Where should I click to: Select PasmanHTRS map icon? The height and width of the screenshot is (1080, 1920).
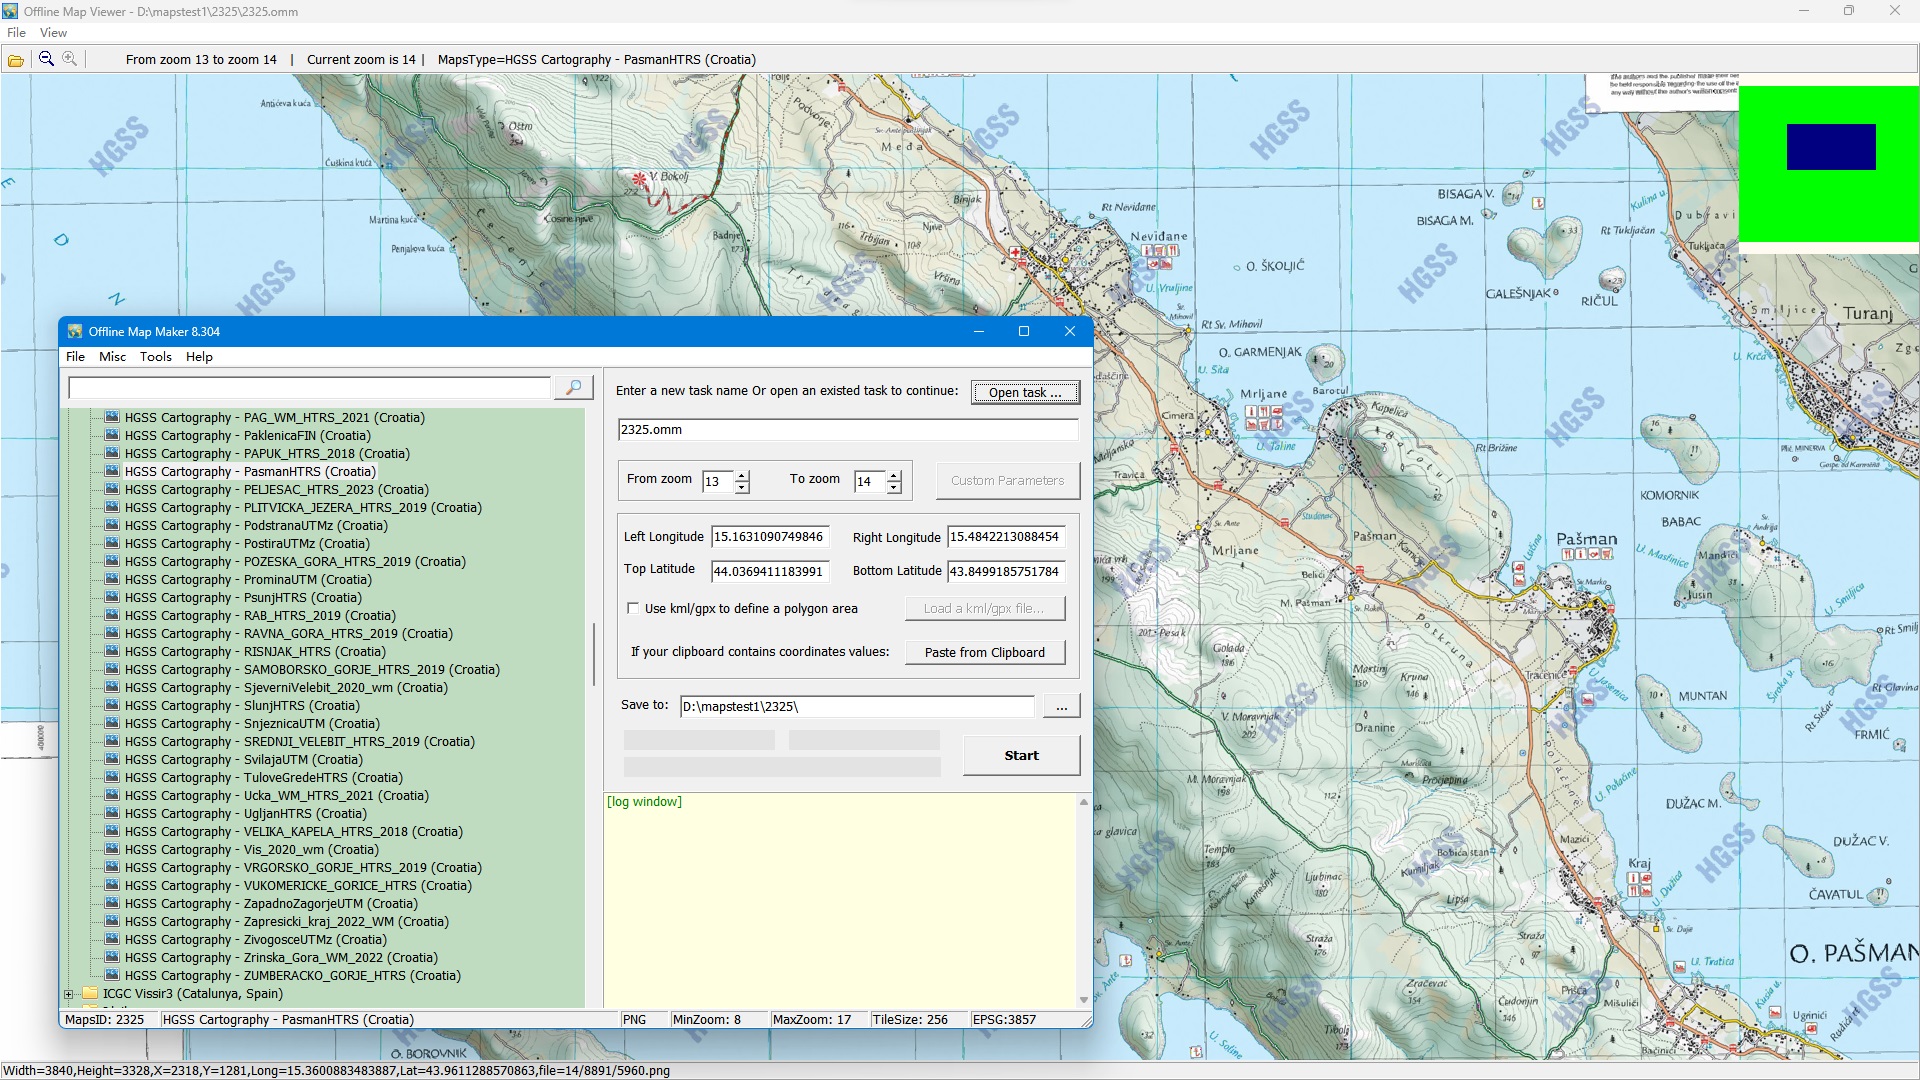tap(113, 471)
